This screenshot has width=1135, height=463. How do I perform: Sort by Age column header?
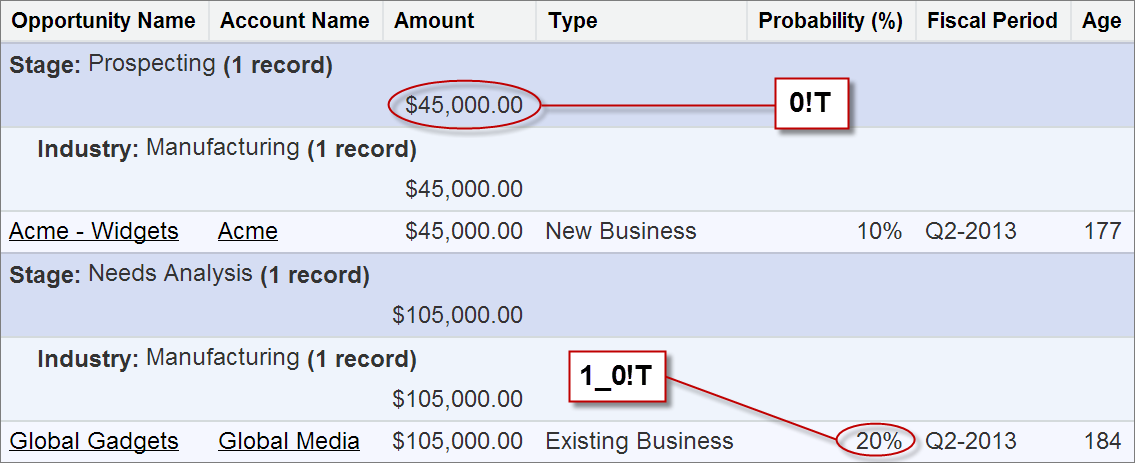pos(1102,21)
